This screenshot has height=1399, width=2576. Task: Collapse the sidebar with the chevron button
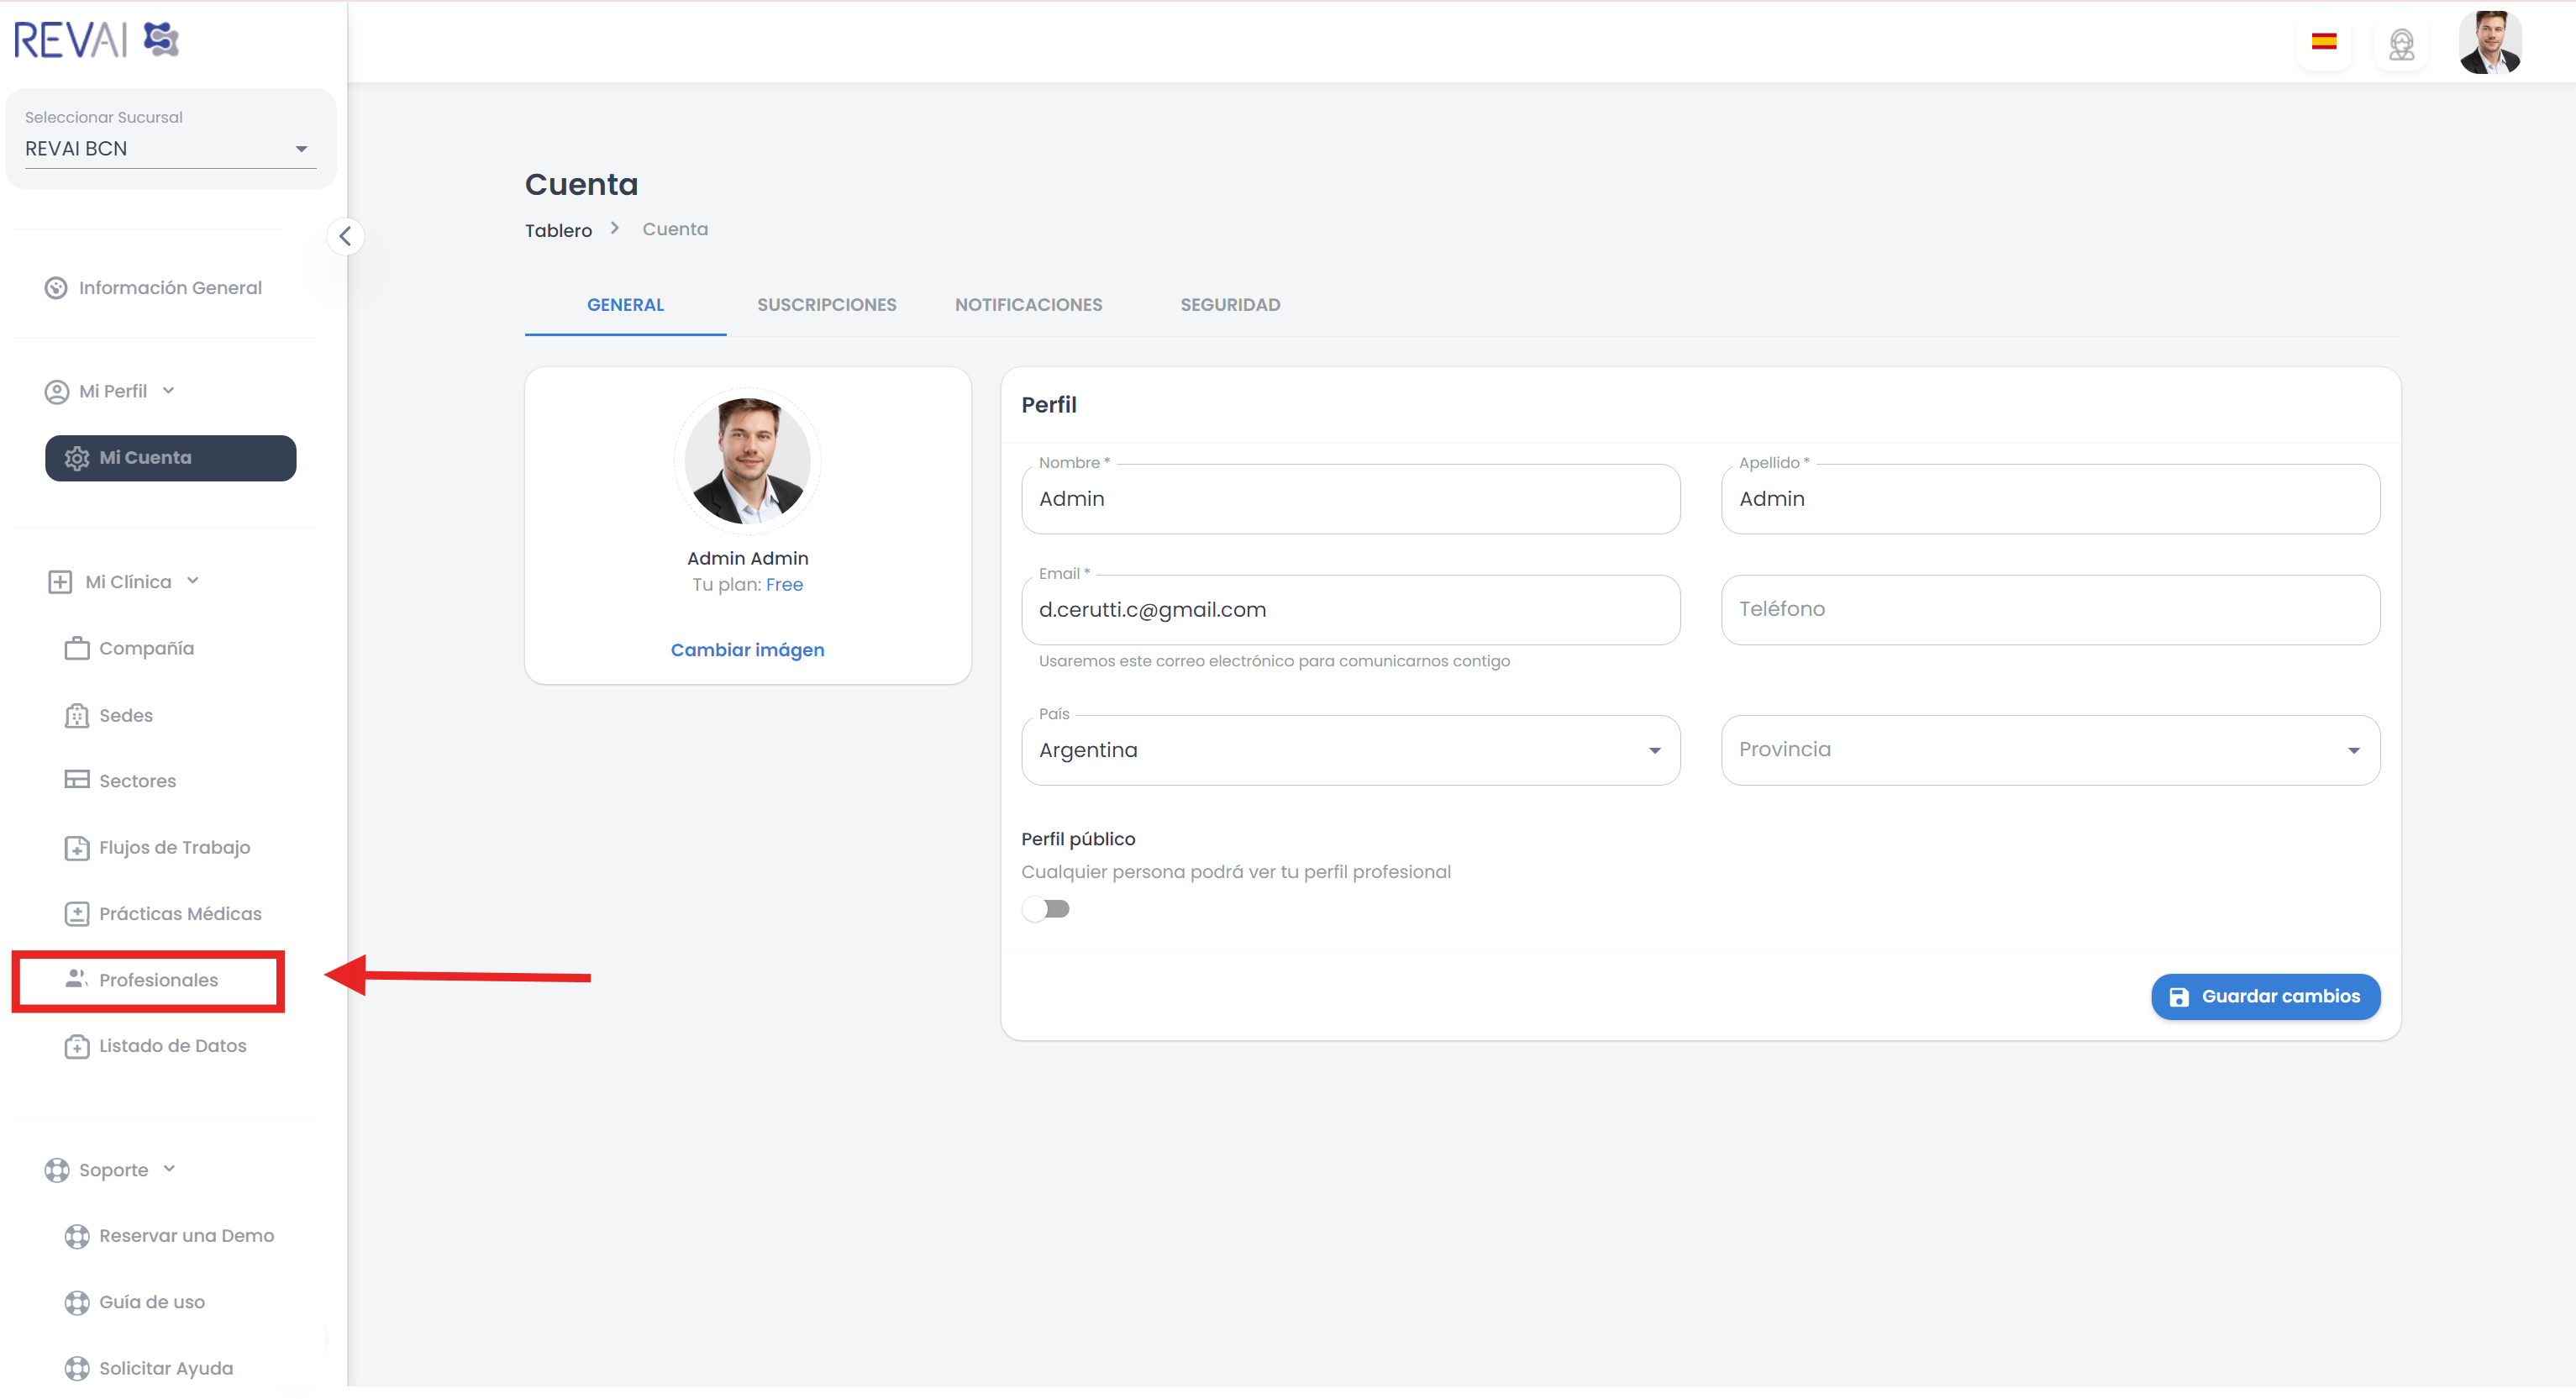[345, 237]
